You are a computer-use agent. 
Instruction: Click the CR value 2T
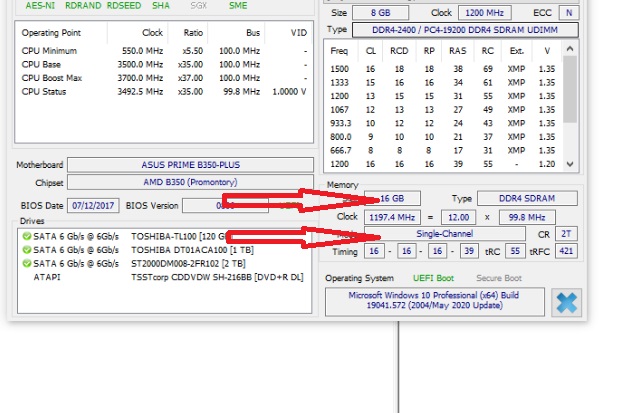pos(566,234)
